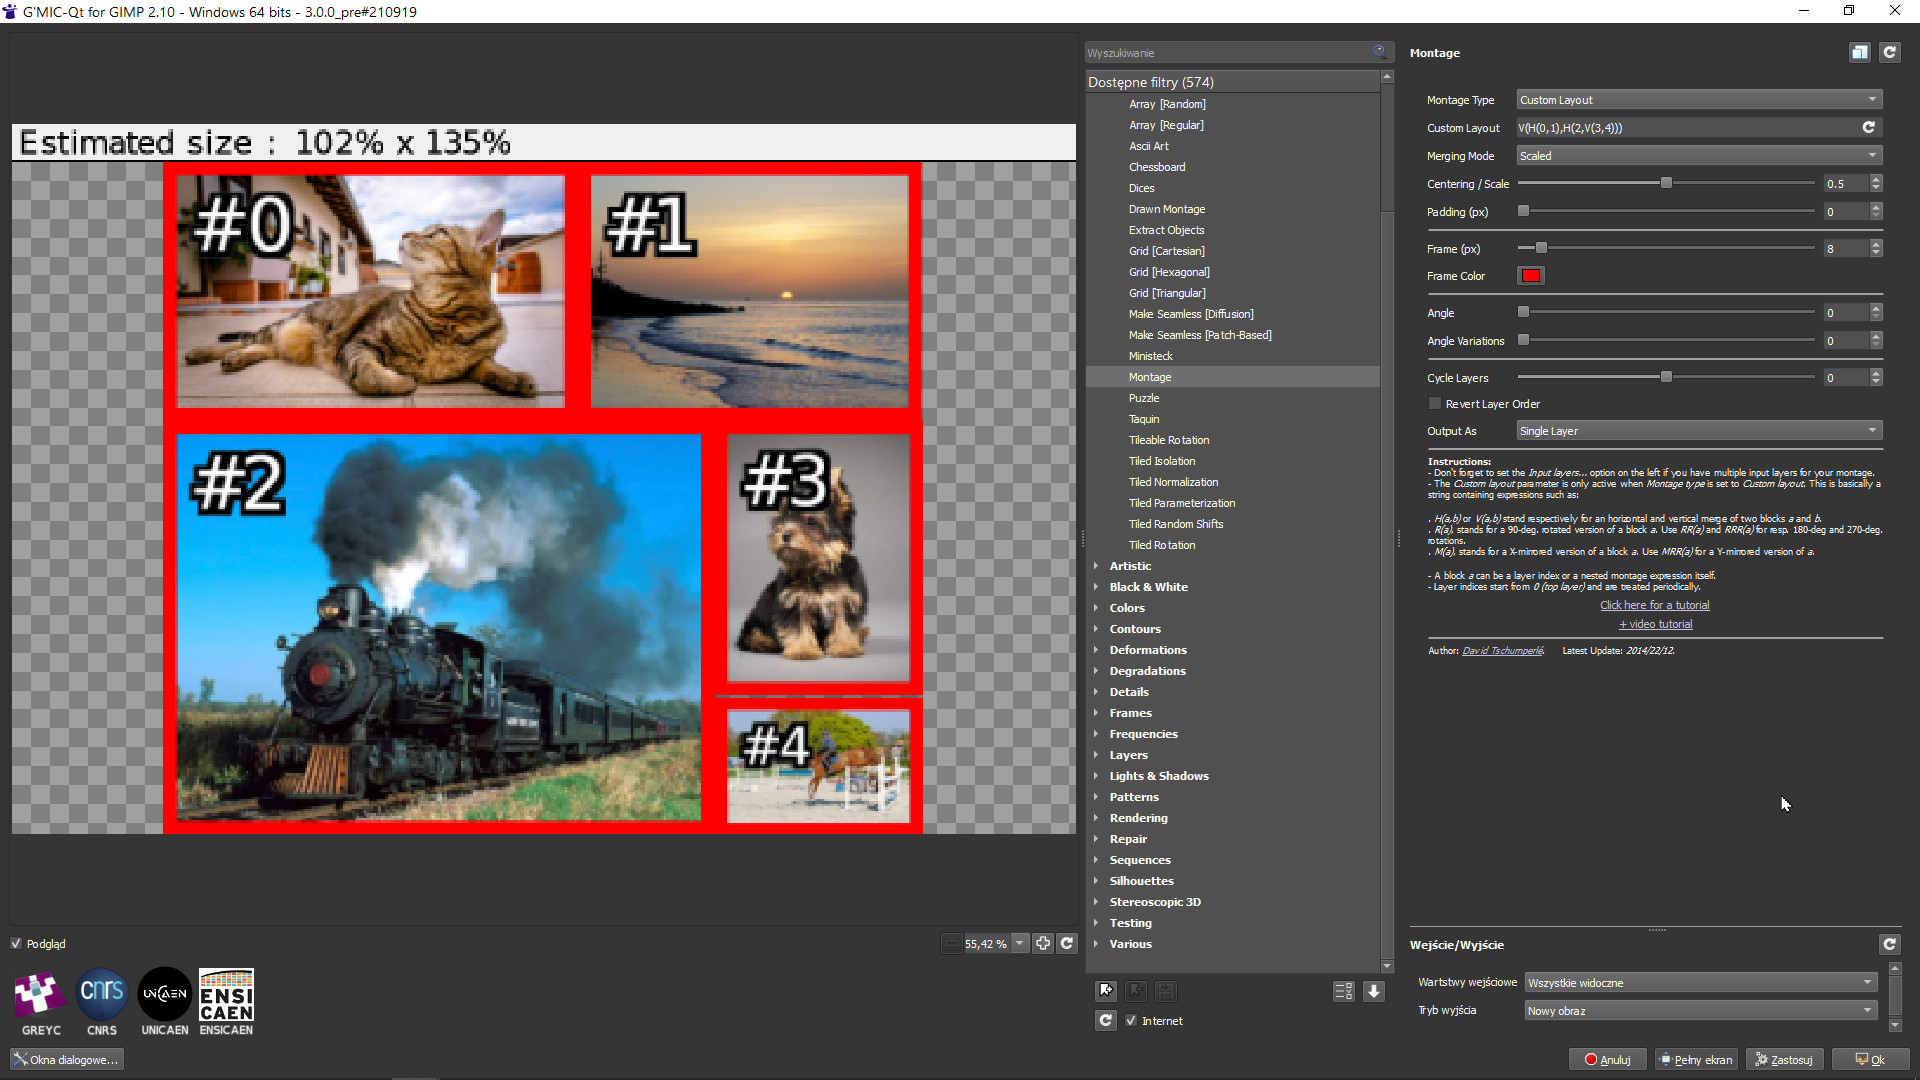Open 'Click here for a tutorial' link
Image resolution: width=1920 pixels, height=1080 pixels.
pos(1654,605)
